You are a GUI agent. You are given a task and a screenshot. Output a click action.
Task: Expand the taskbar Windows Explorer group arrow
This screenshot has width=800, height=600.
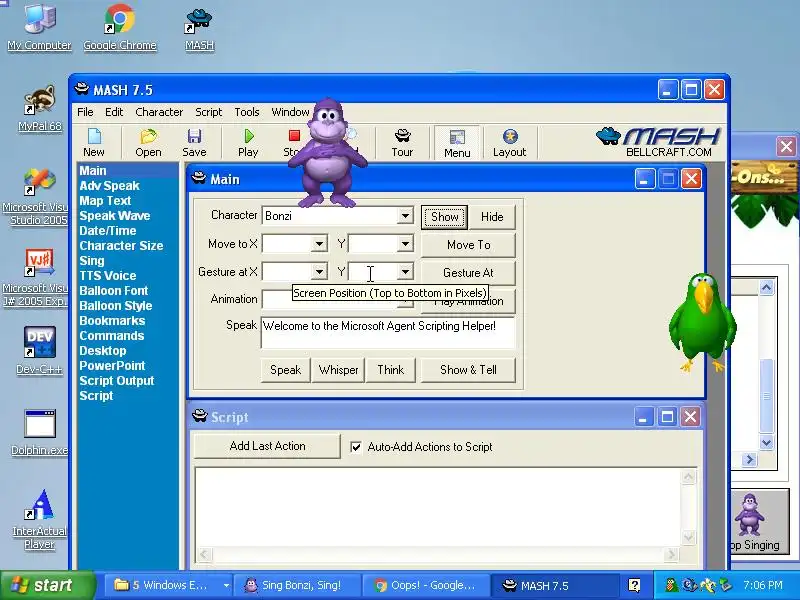click(x=226, y=585)
